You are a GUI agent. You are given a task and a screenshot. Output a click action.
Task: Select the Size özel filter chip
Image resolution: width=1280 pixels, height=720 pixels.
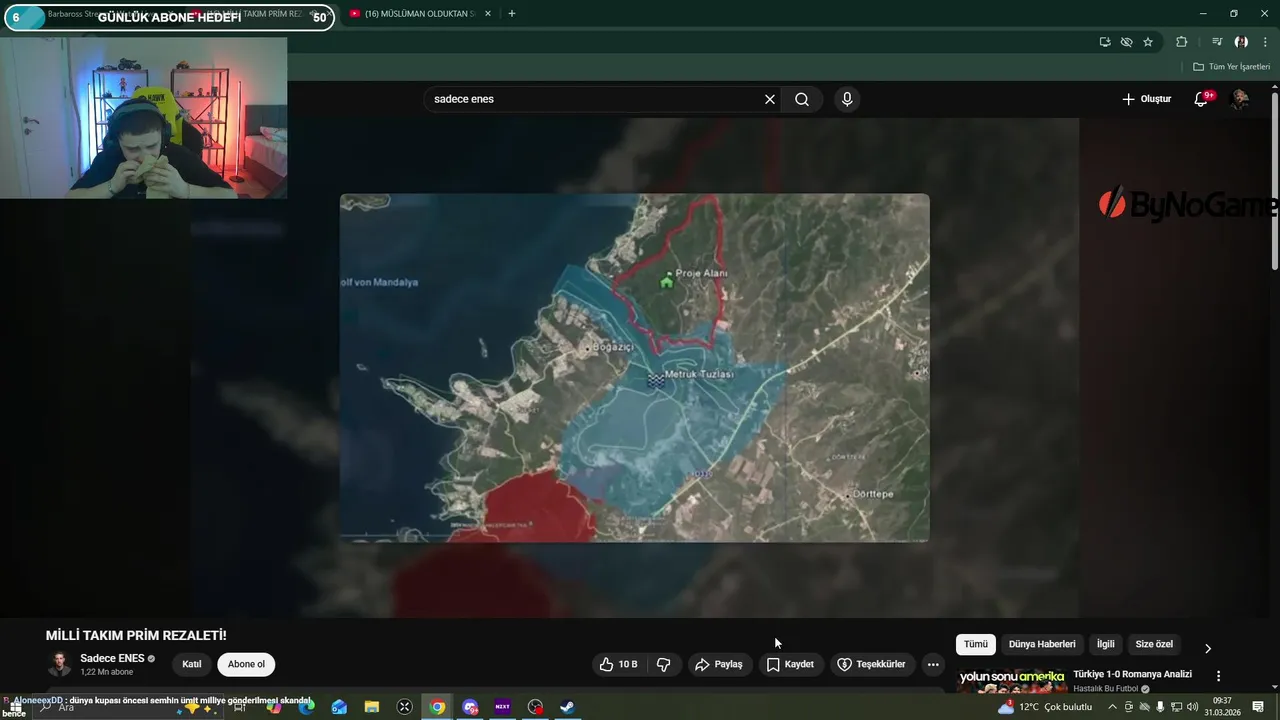(1154, 644)
